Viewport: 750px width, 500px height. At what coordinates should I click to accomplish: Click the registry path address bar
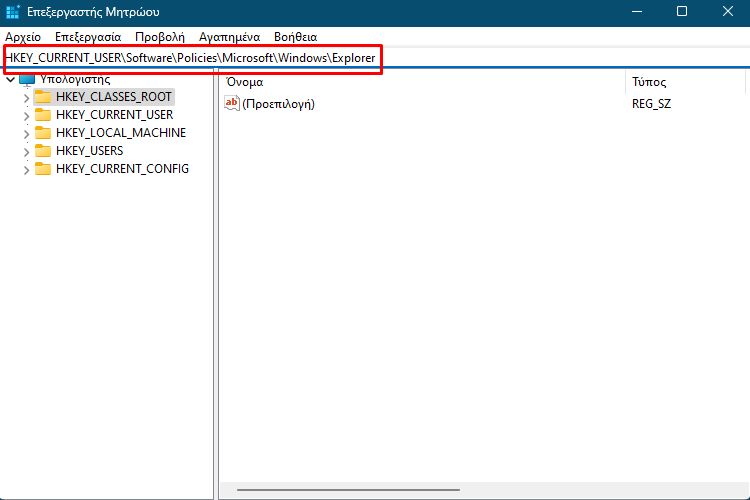click(x=375, y=58)
